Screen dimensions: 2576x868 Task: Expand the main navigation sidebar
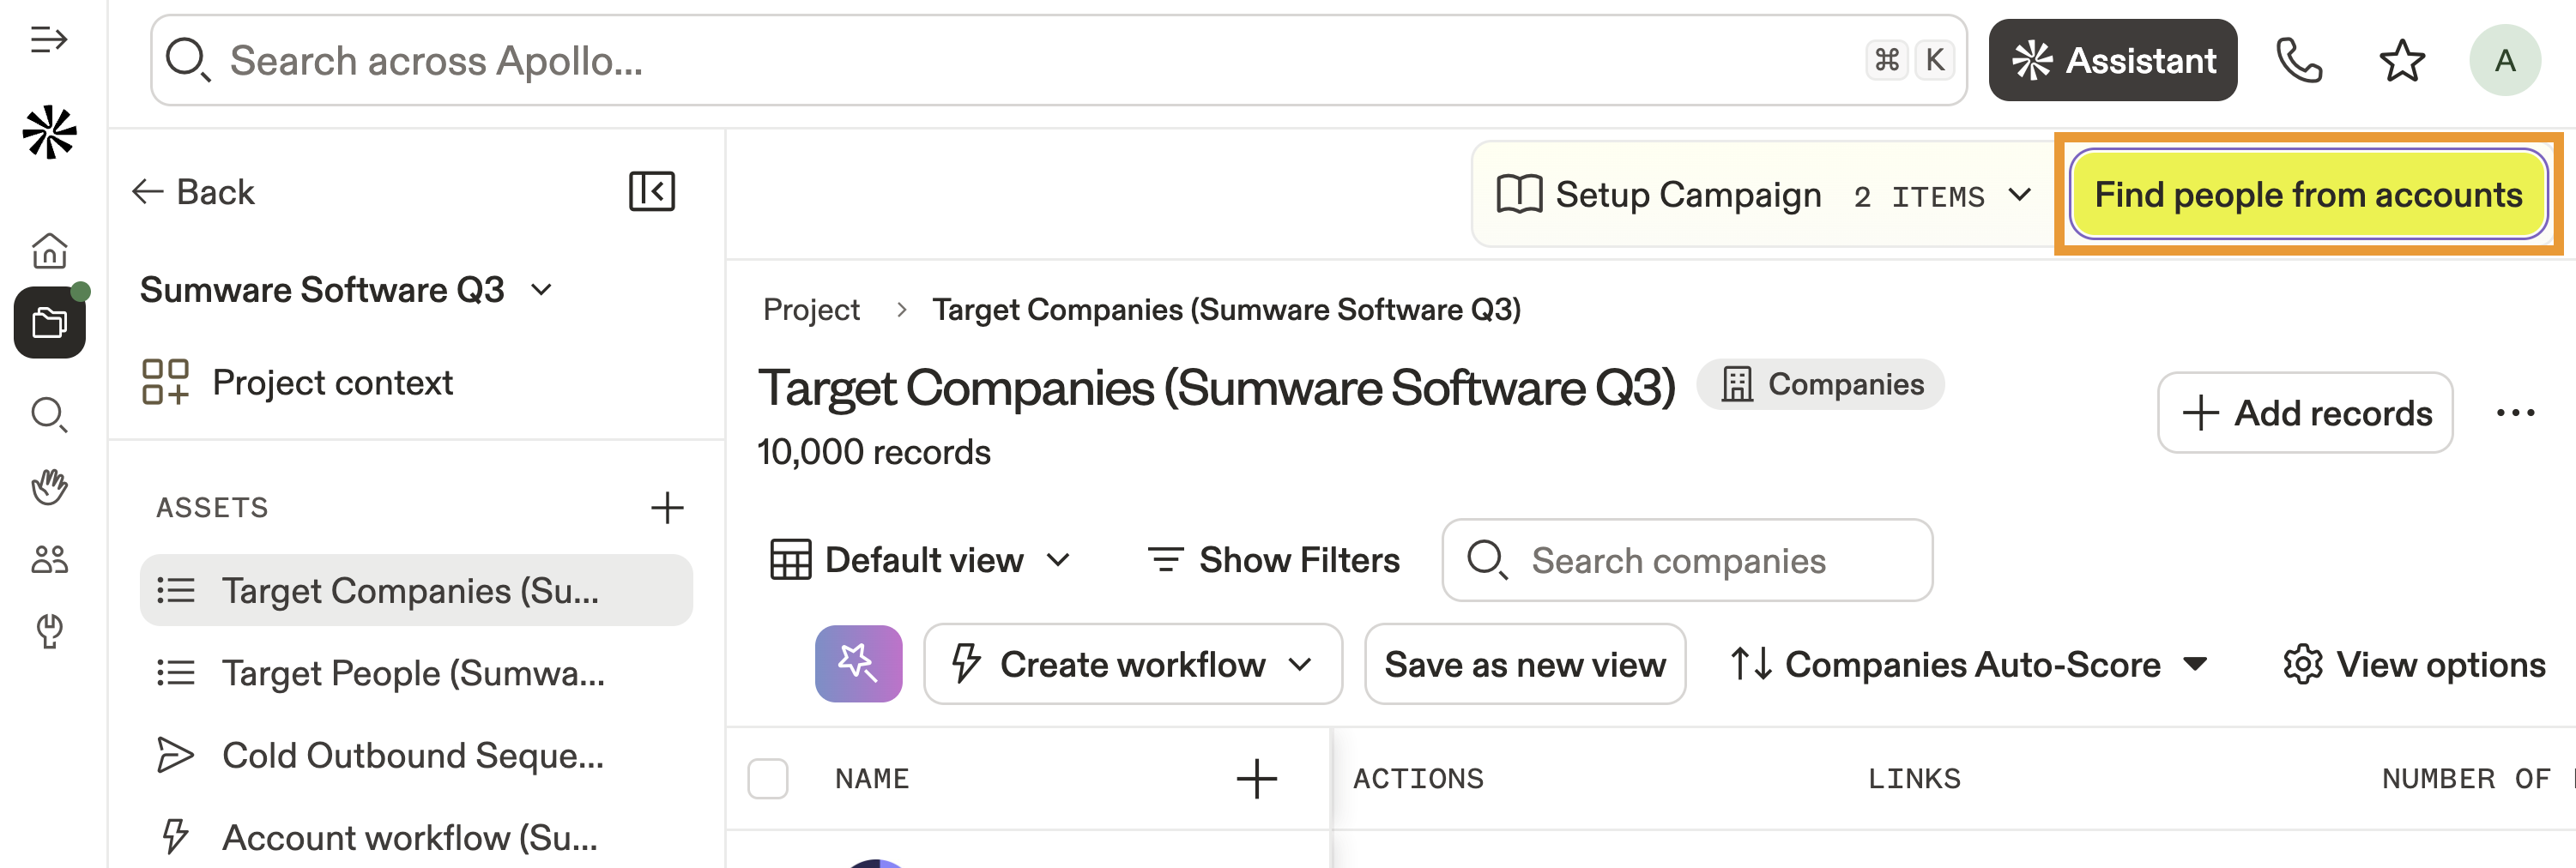49,40
